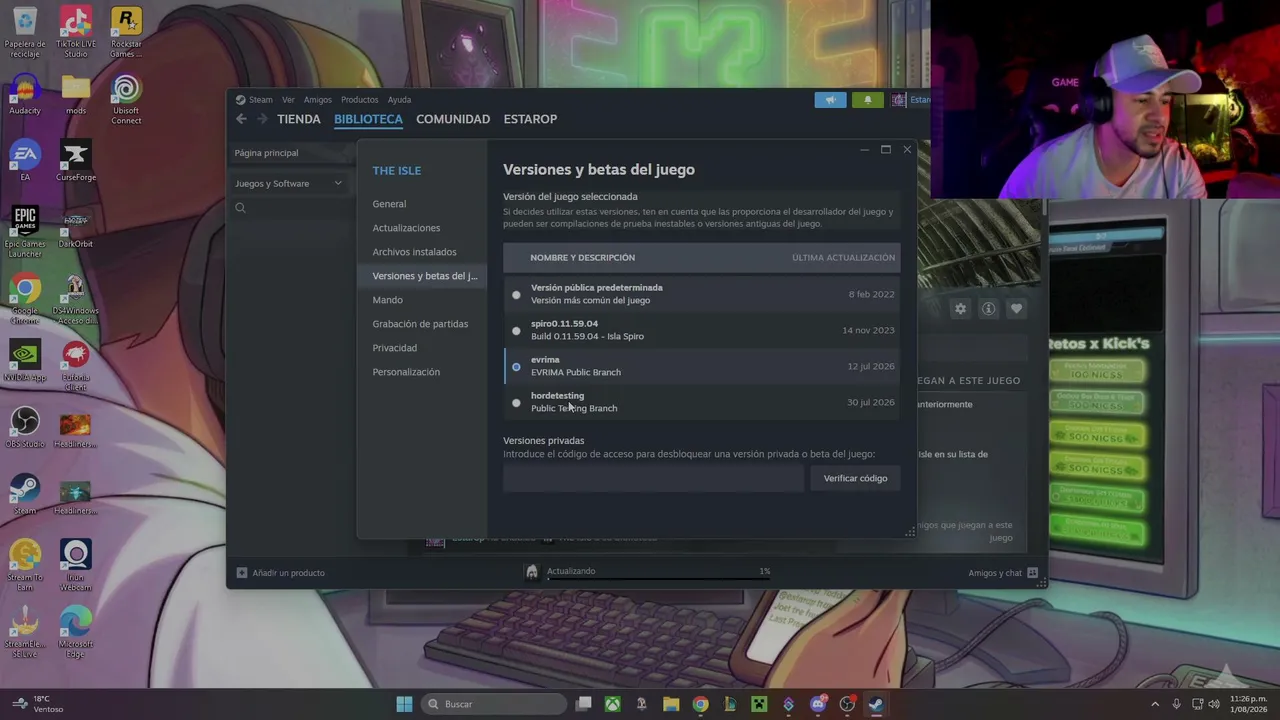Open Discord from the taskbar
1280x720 pixels.
click(x=818, y=704)
